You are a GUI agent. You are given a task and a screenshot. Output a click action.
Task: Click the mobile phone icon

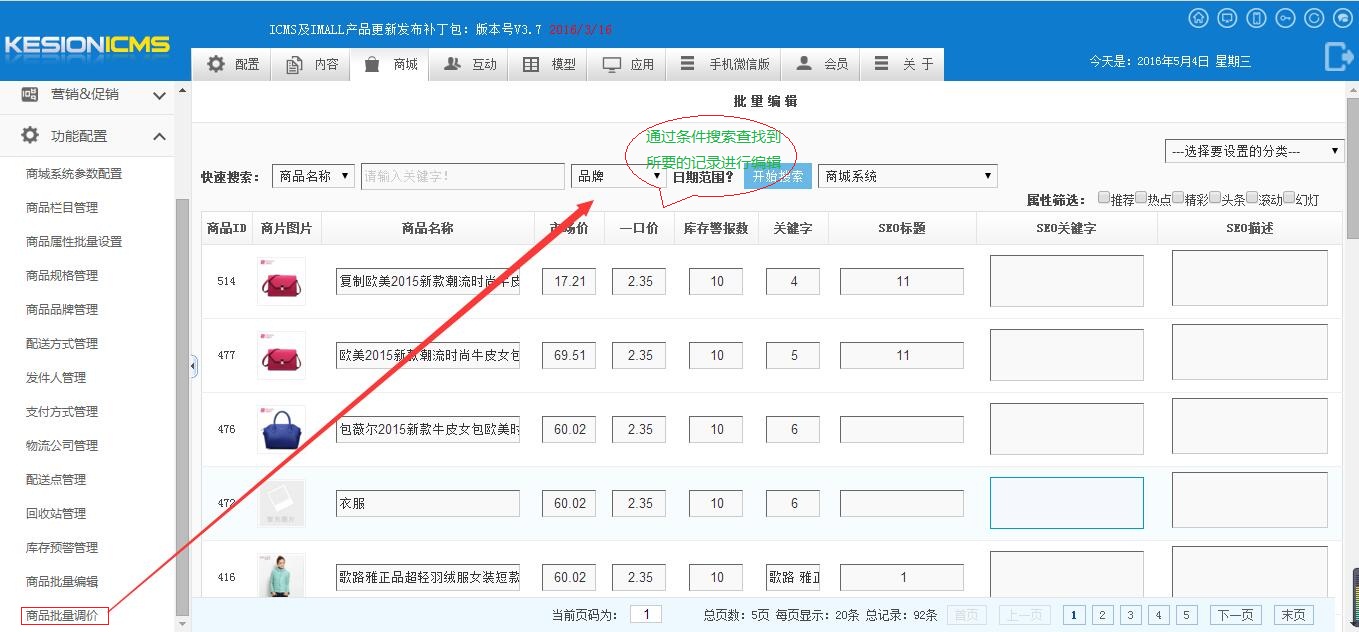(1257, 18)
